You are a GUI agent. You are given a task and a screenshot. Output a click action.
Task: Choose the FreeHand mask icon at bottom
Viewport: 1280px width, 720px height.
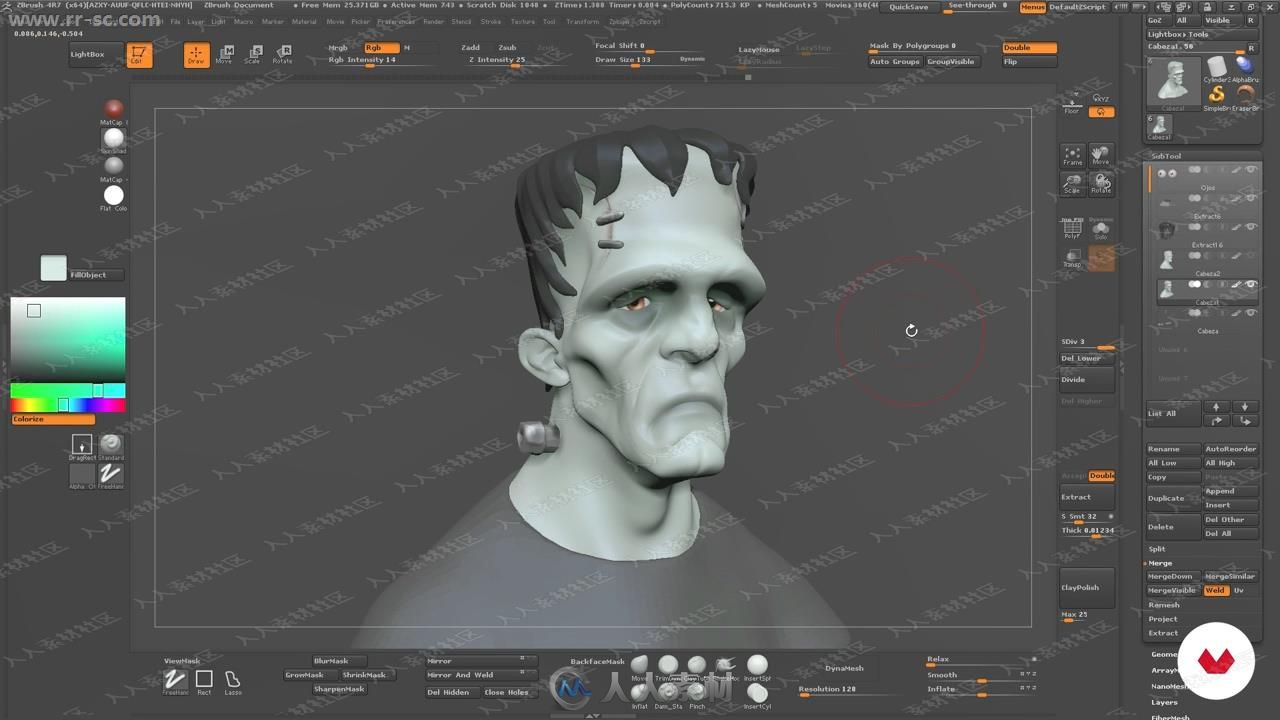[x=175, y=681]
